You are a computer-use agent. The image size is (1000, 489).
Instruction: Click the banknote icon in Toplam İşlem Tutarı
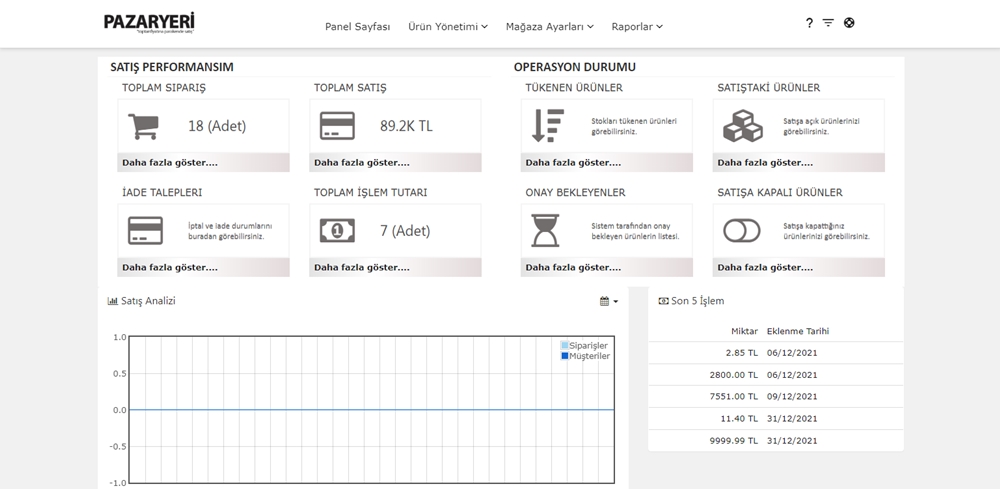[337, 231]
